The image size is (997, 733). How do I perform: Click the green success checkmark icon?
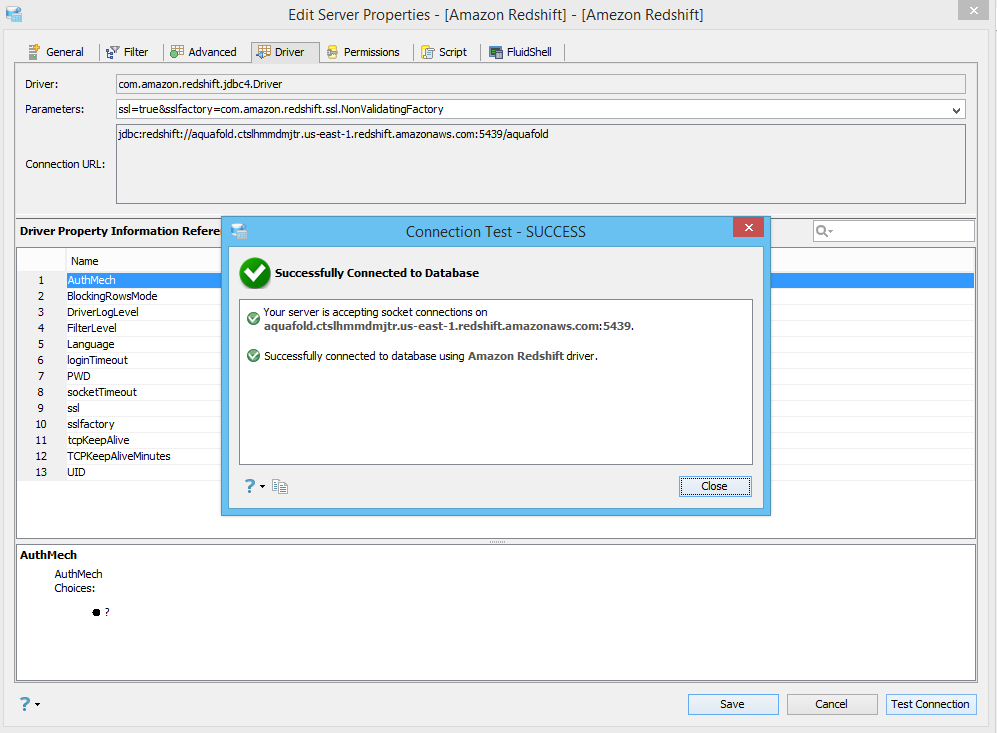click(255, 273)
